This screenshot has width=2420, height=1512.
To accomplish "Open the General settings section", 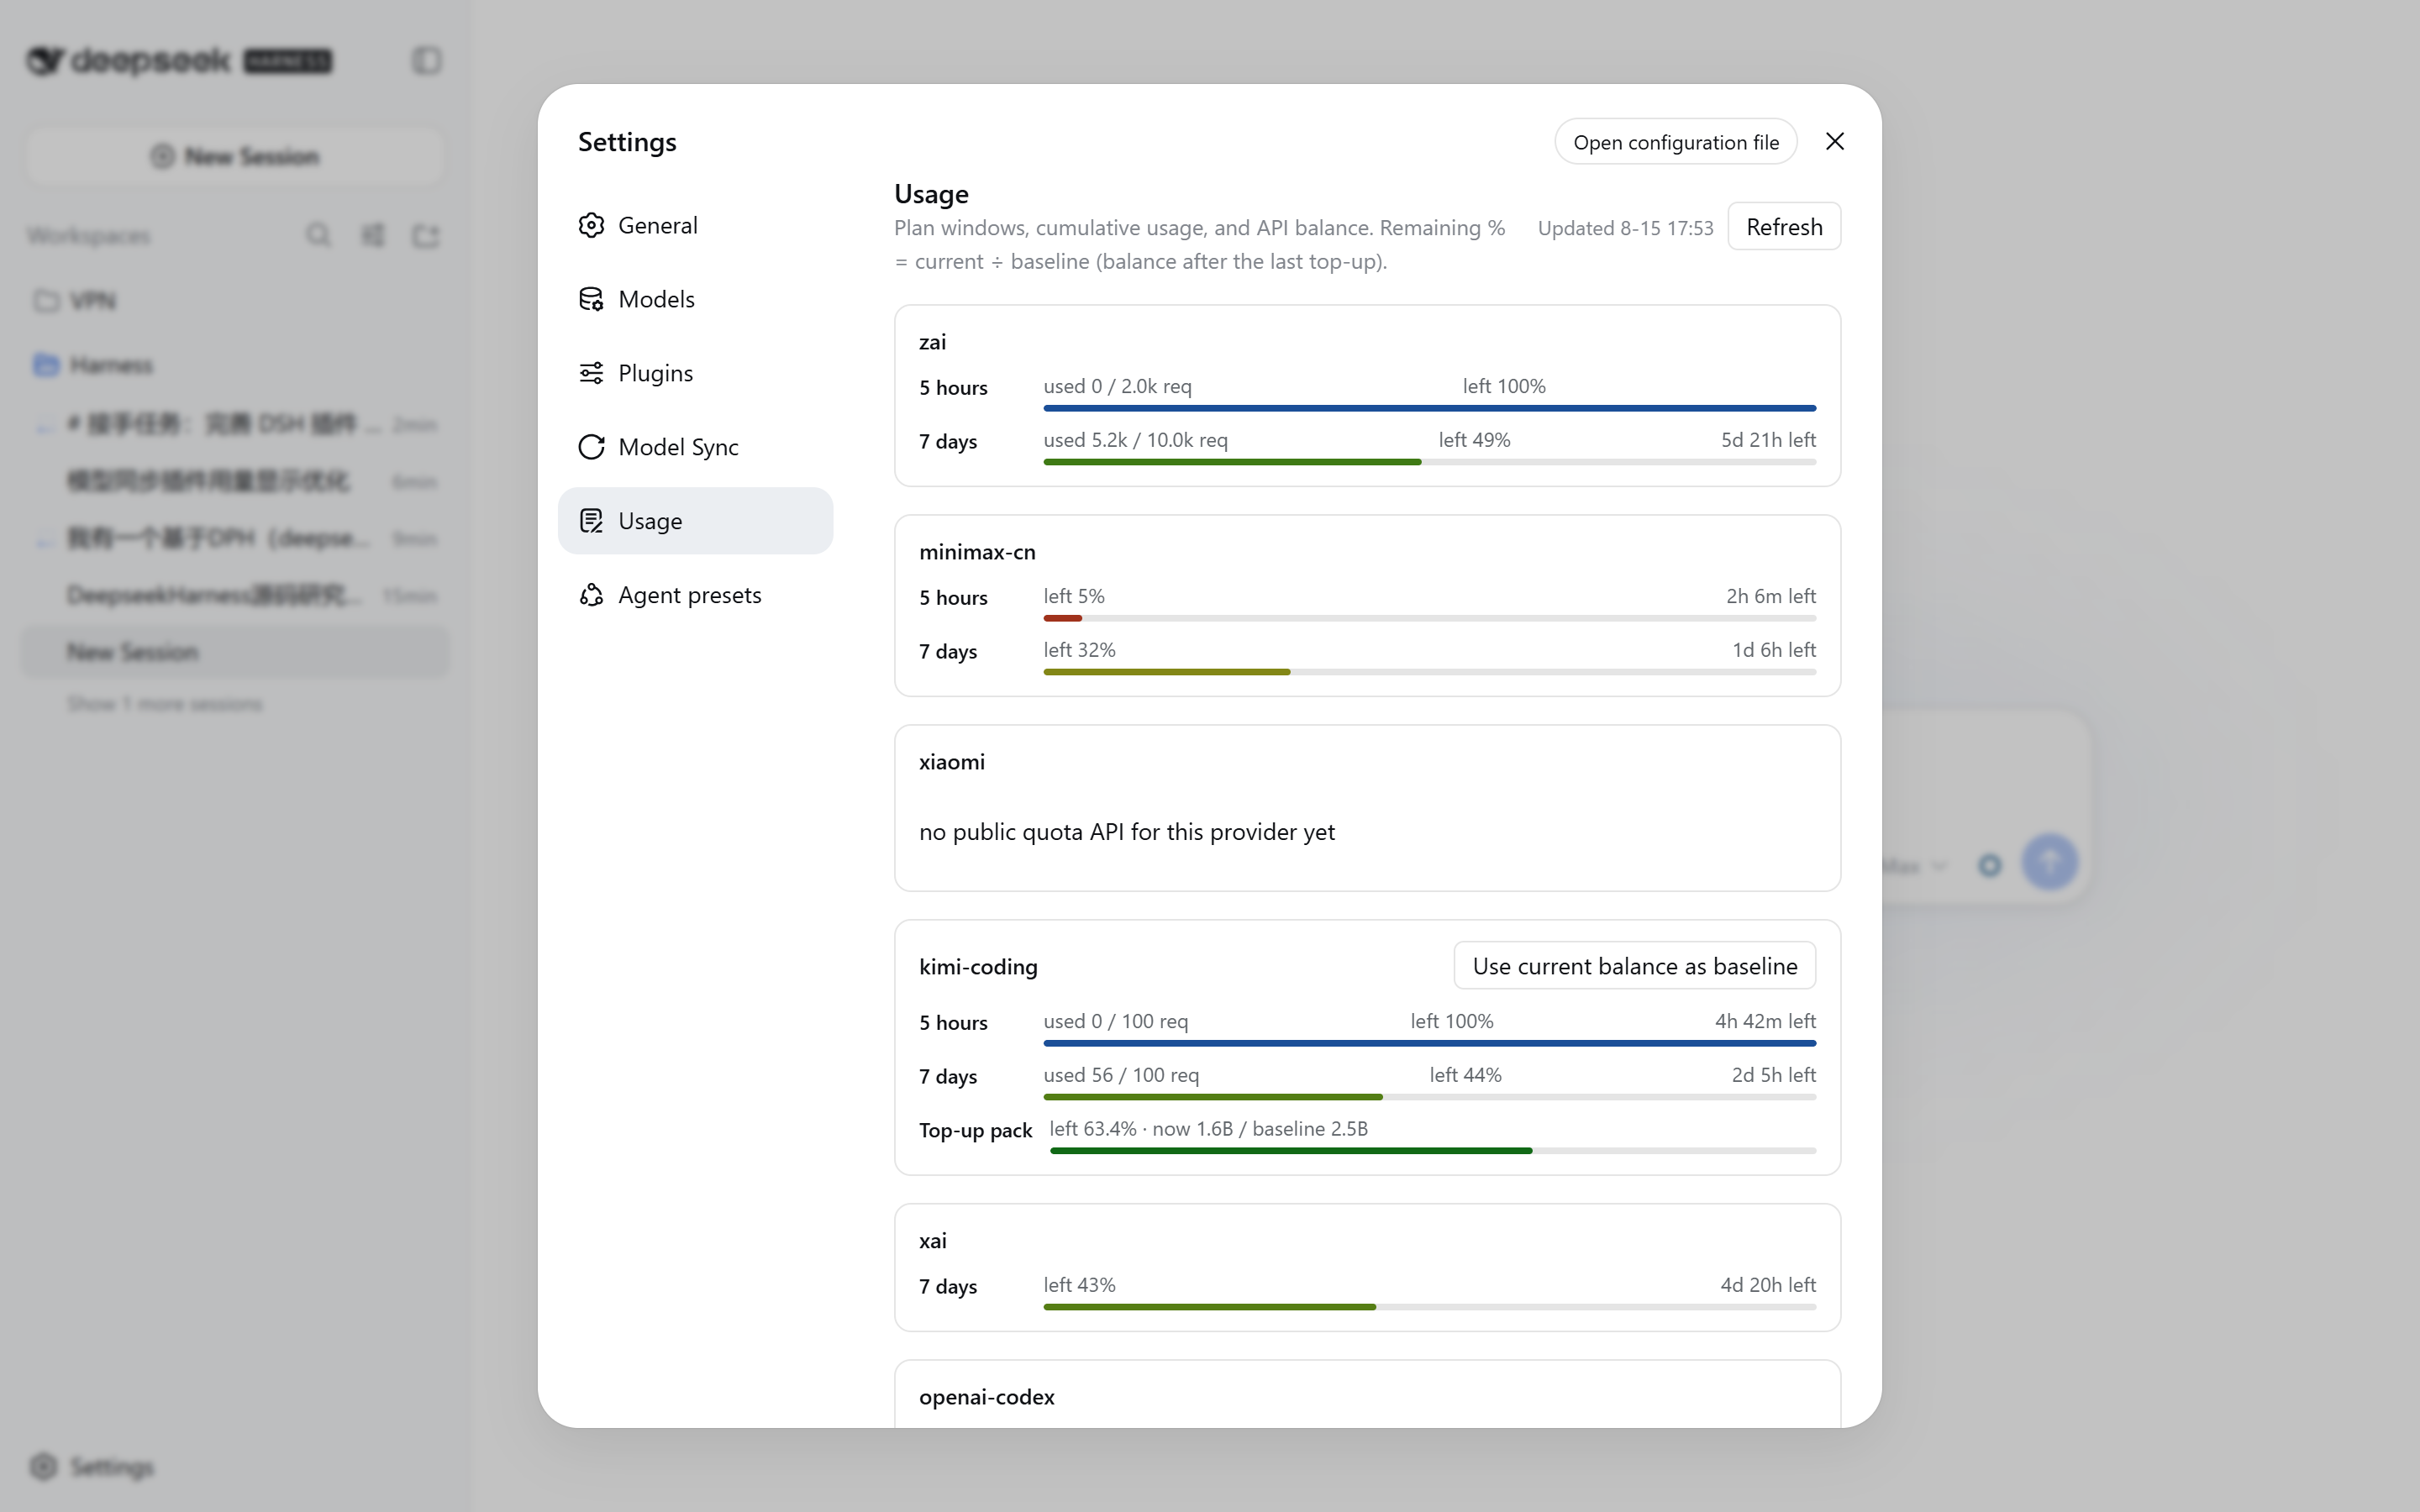I will point(695,225).
